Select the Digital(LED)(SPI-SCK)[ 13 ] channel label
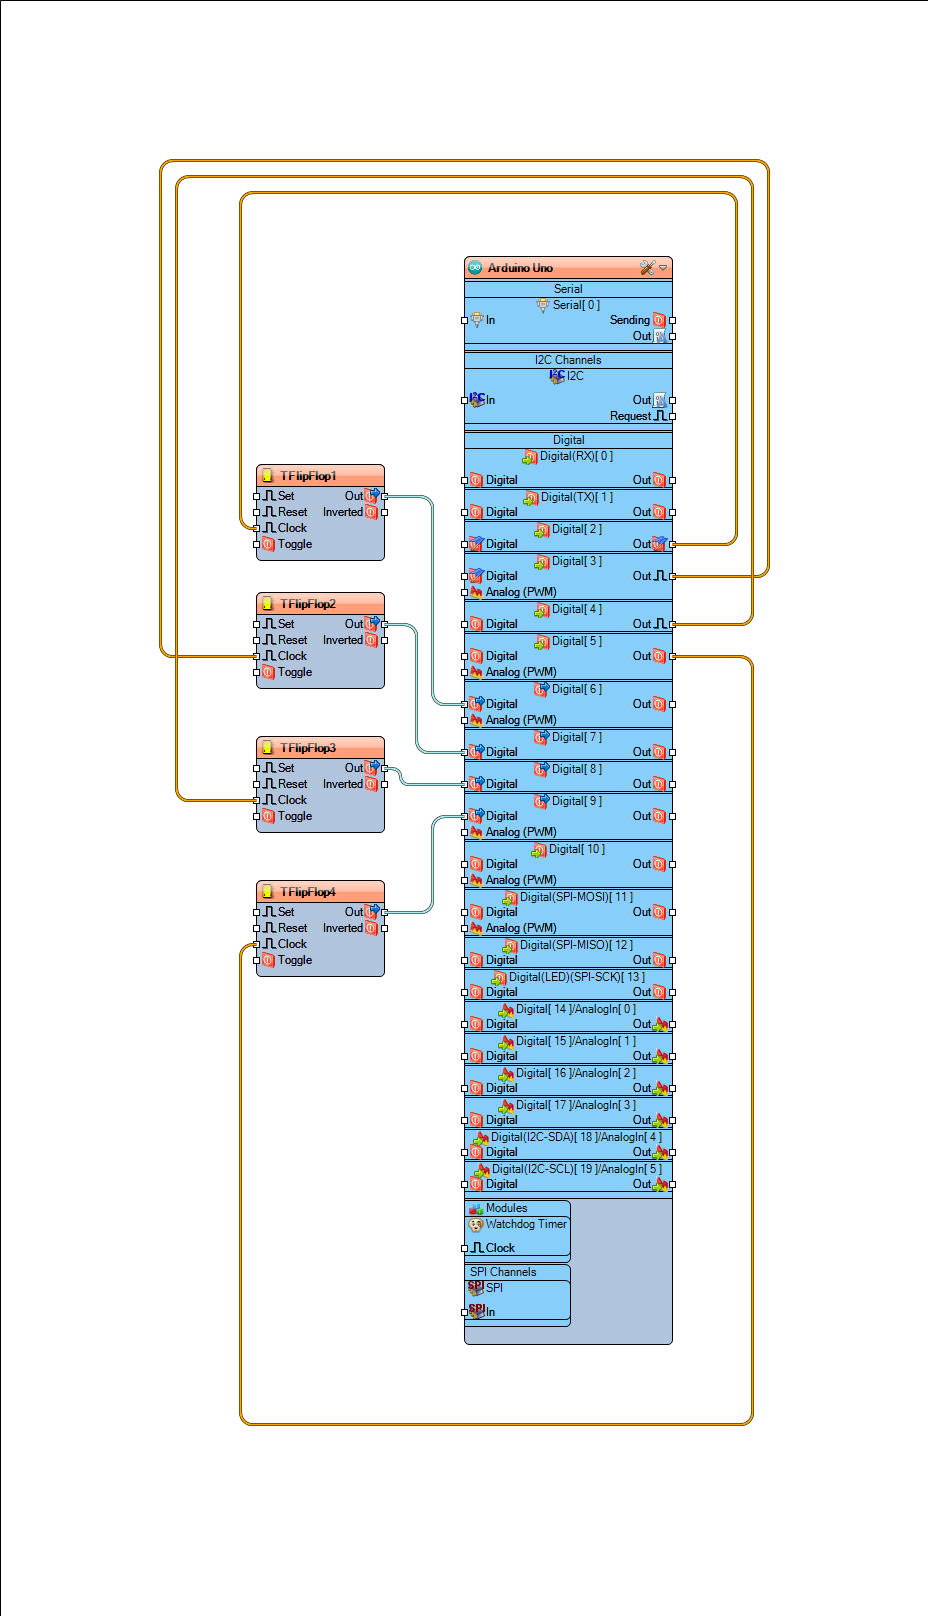 click(x=577, y=977)
